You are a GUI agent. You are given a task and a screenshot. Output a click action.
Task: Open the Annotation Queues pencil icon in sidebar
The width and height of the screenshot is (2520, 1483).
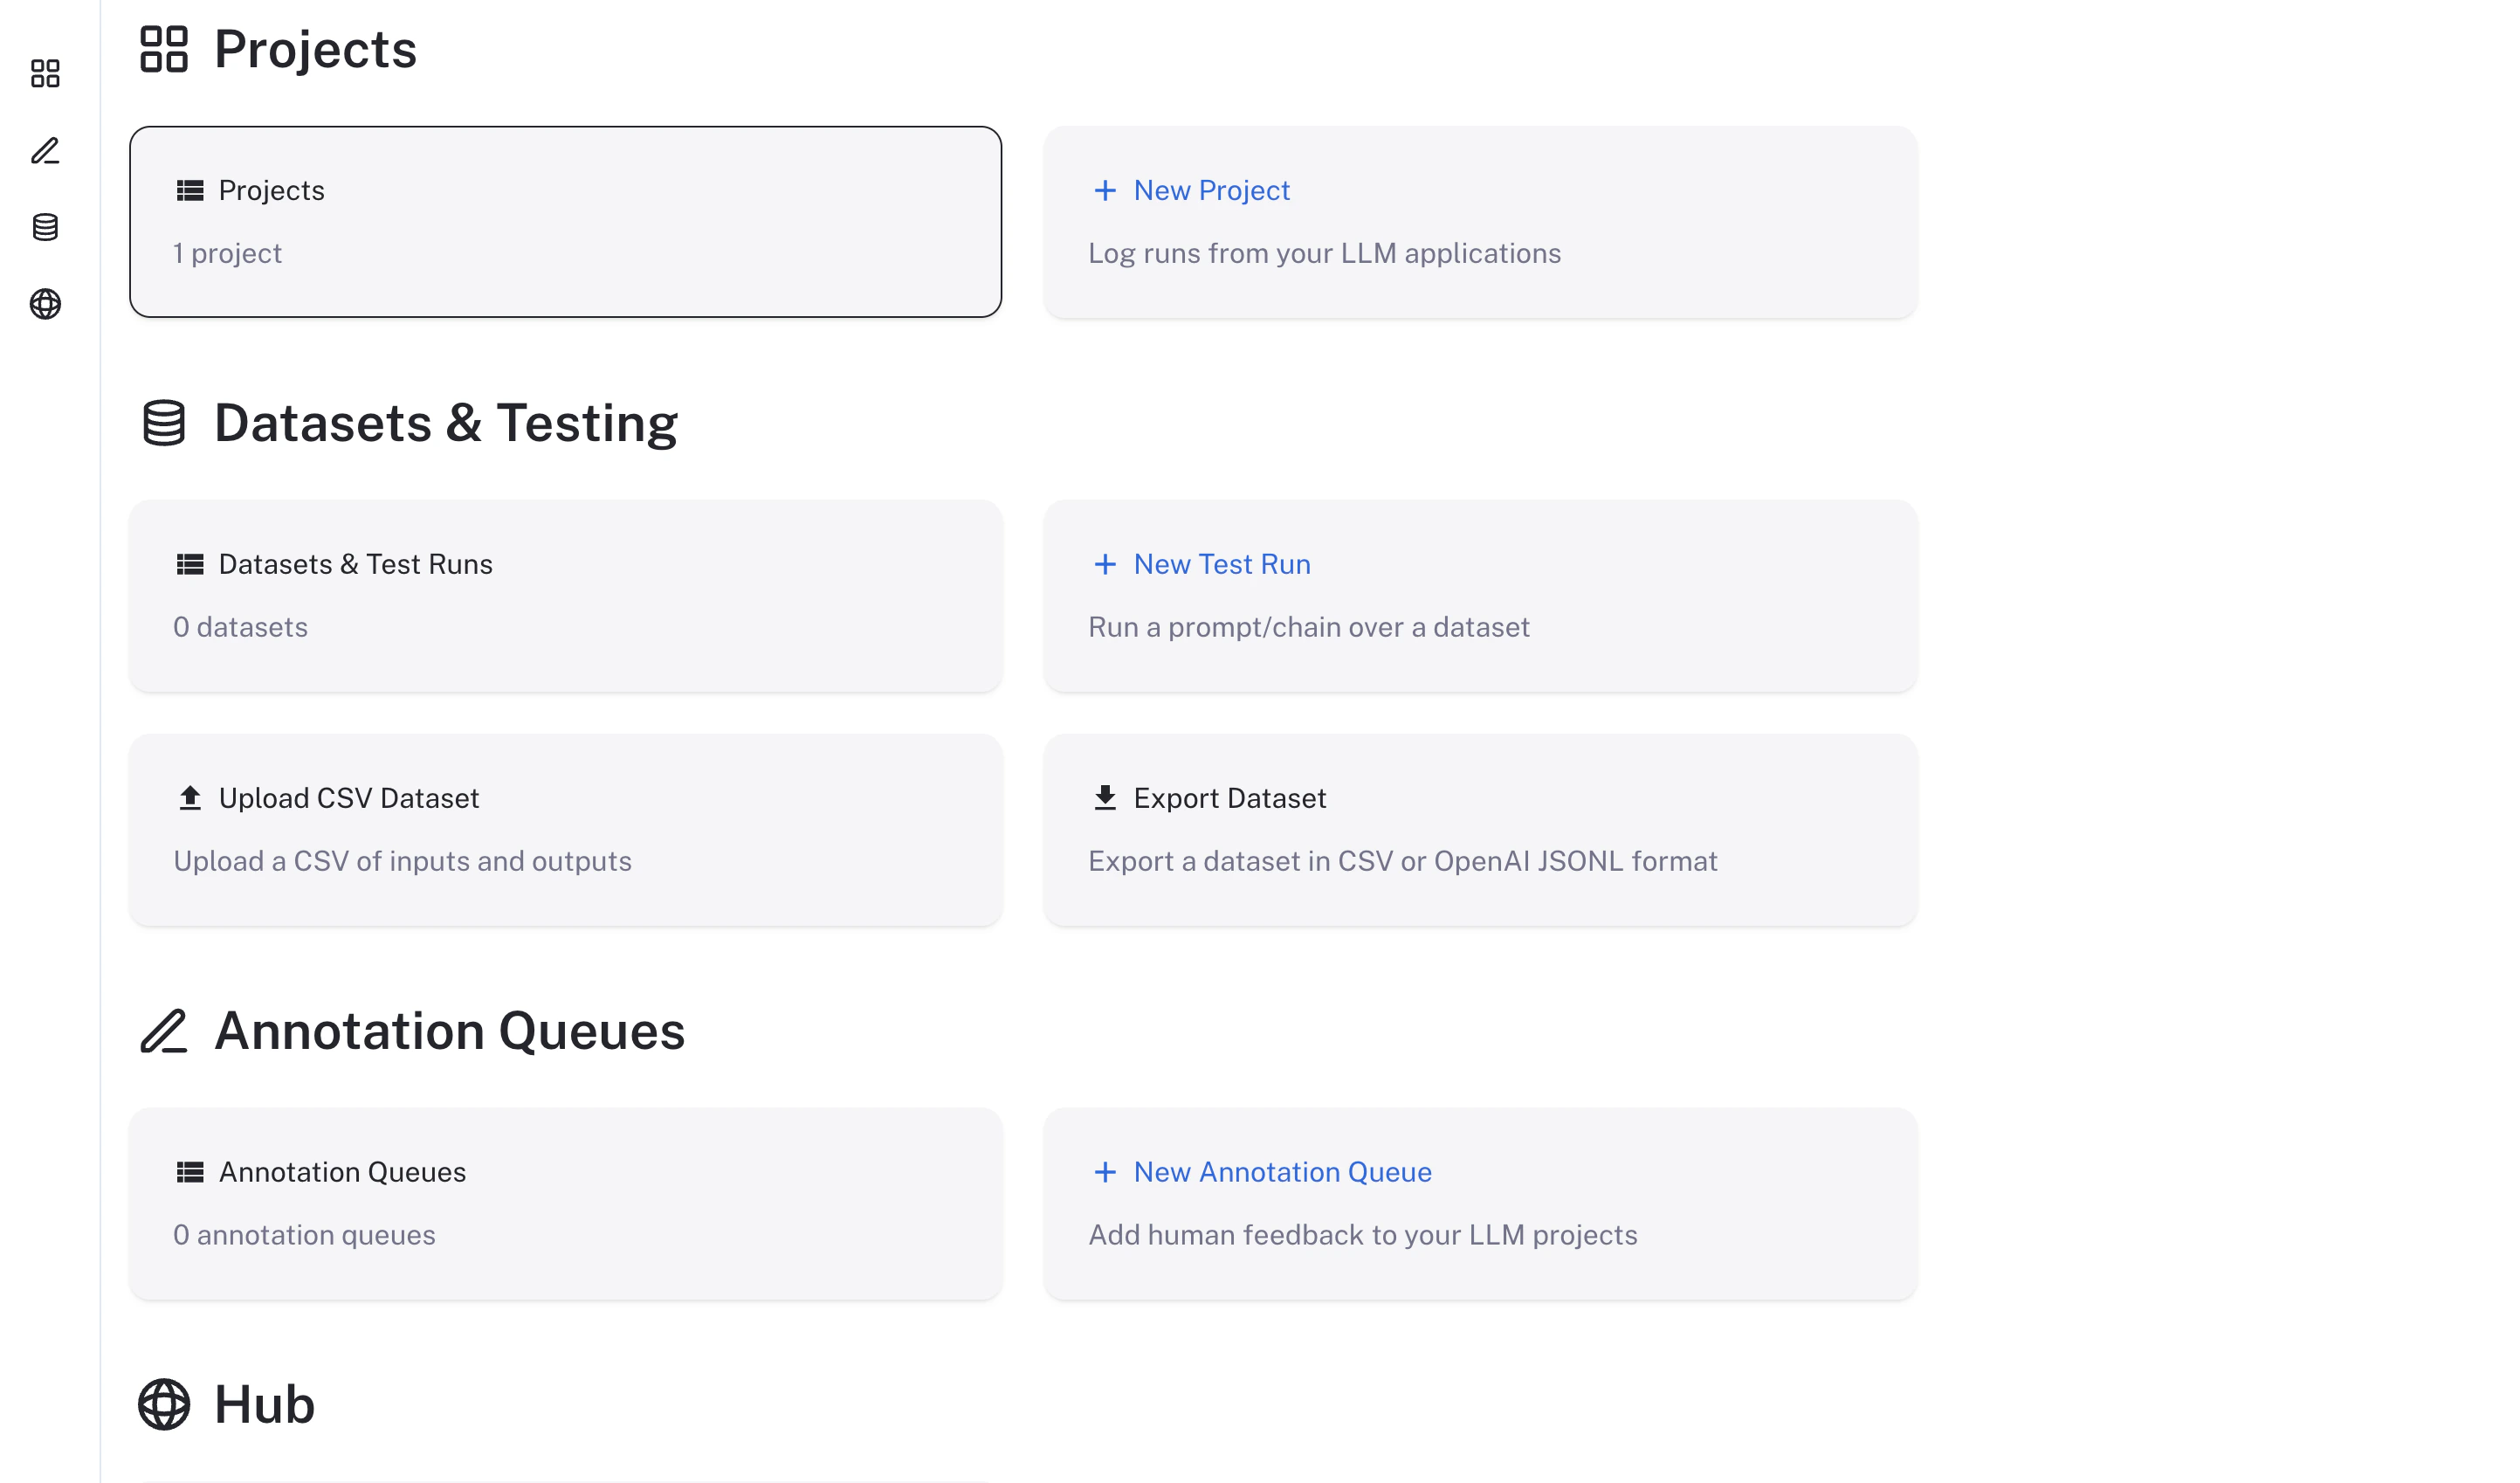coord(46,152)
